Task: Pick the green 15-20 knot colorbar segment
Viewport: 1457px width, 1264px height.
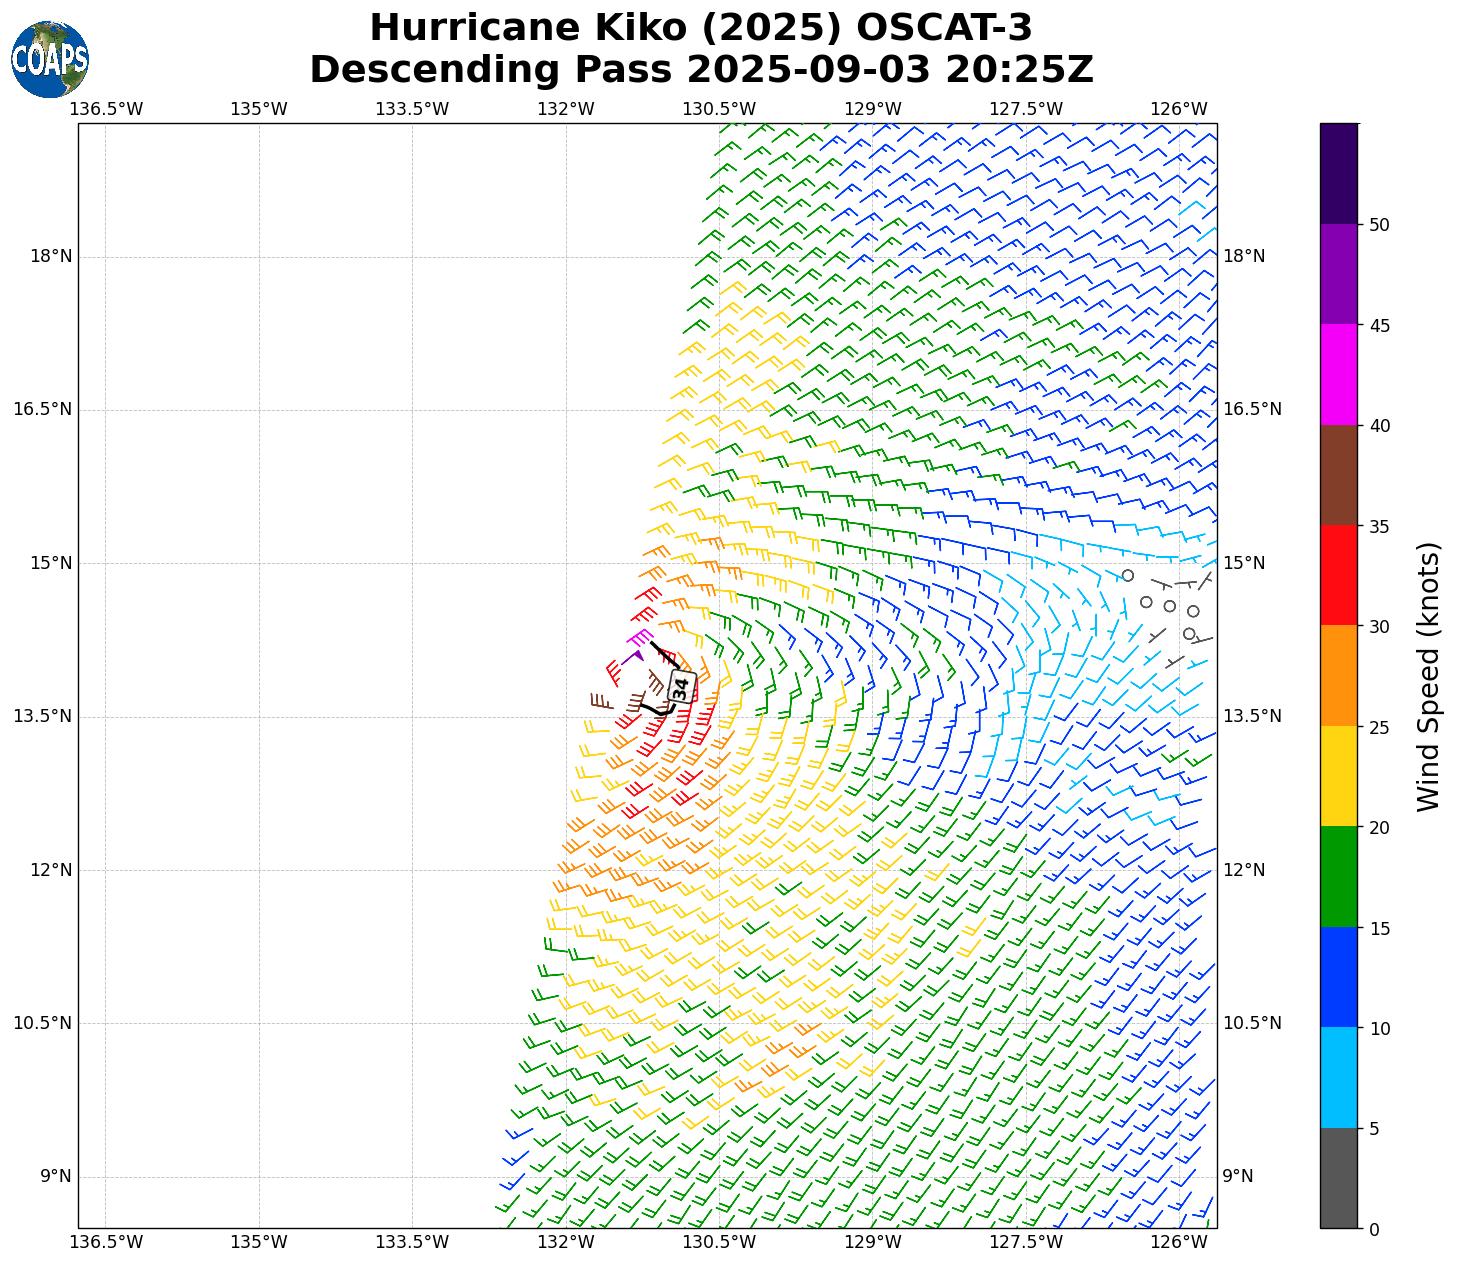Action: (1338, 876)
